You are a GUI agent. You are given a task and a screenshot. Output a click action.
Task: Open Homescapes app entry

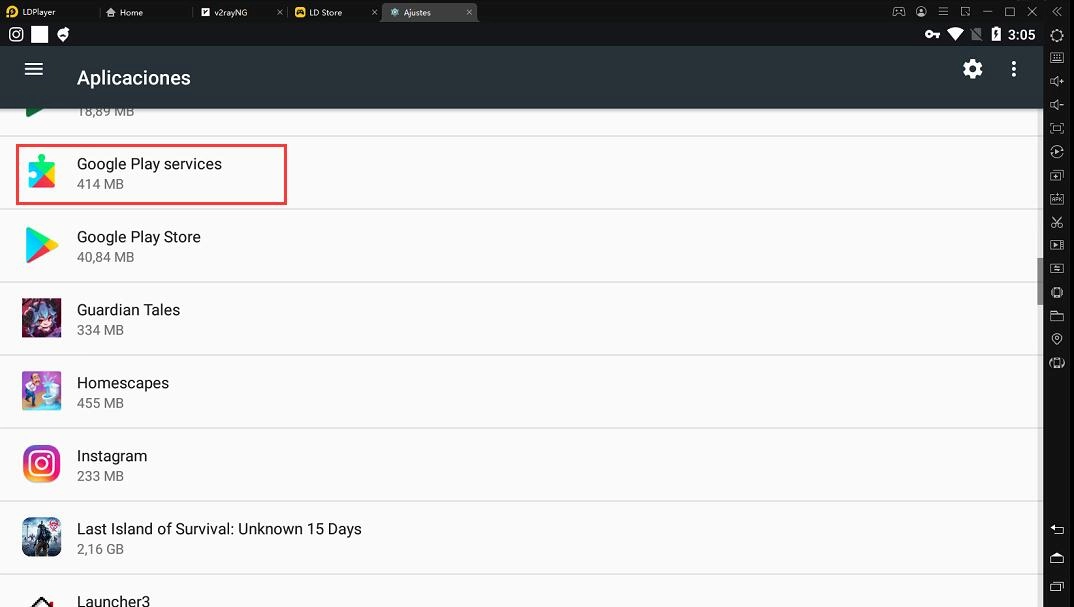[x=521, y=392]
